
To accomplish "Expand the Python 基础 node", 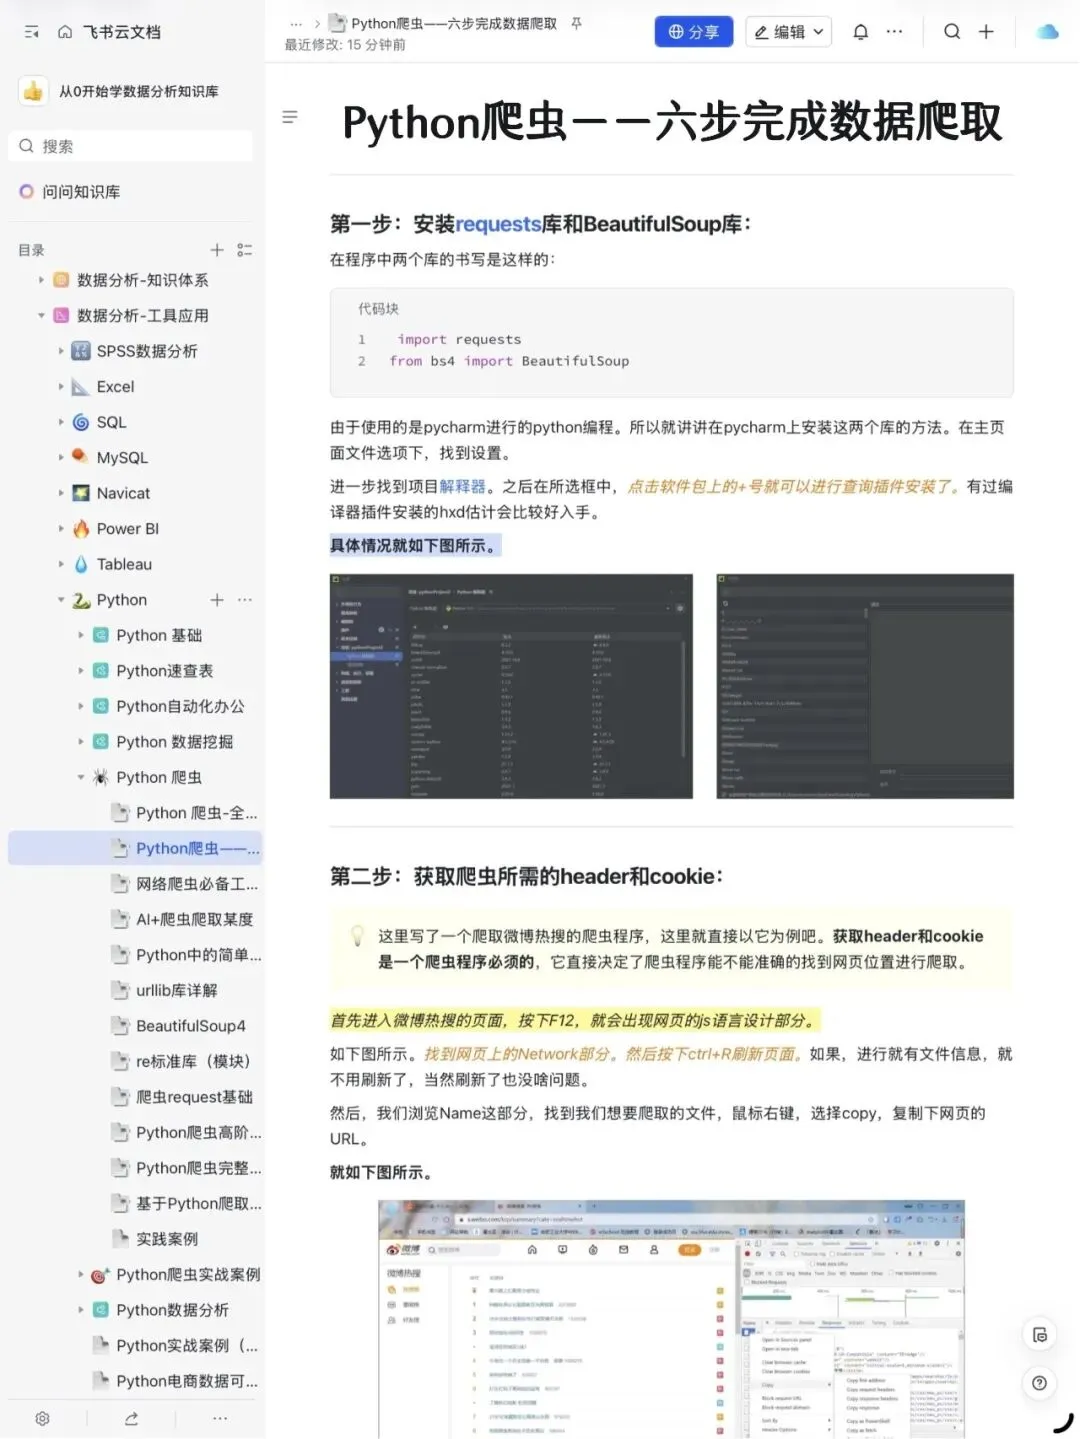I will 81,635.
